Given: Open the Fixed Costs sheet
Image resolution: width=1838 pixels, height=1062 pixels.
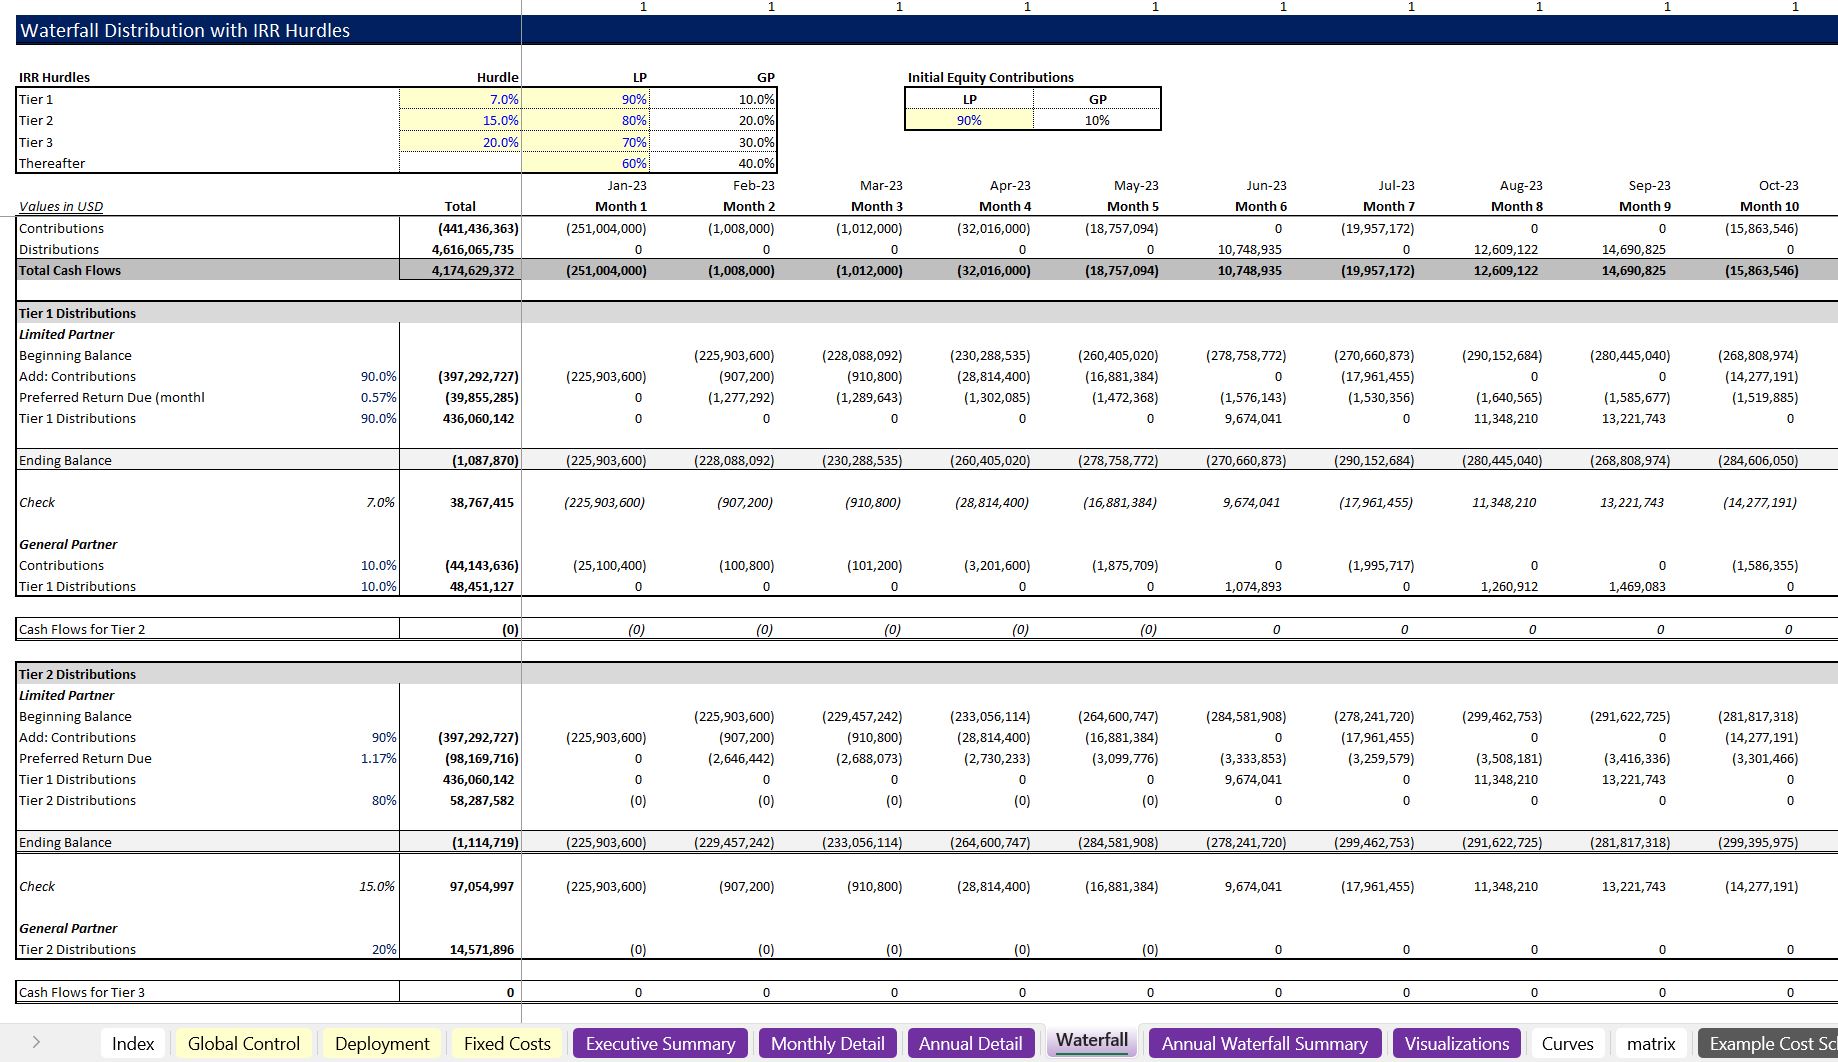Looking at the screenshot, I should pyautogui.click(x=506, y=1043).
